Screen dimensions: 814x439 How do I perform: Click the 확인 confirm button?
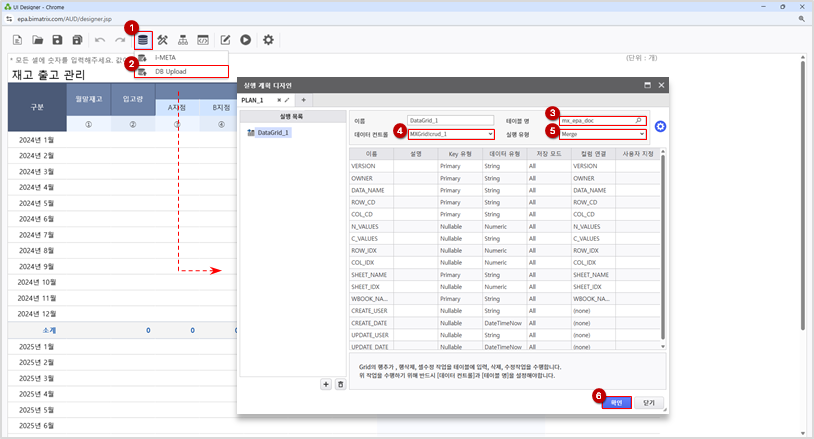tap(617, 402)
